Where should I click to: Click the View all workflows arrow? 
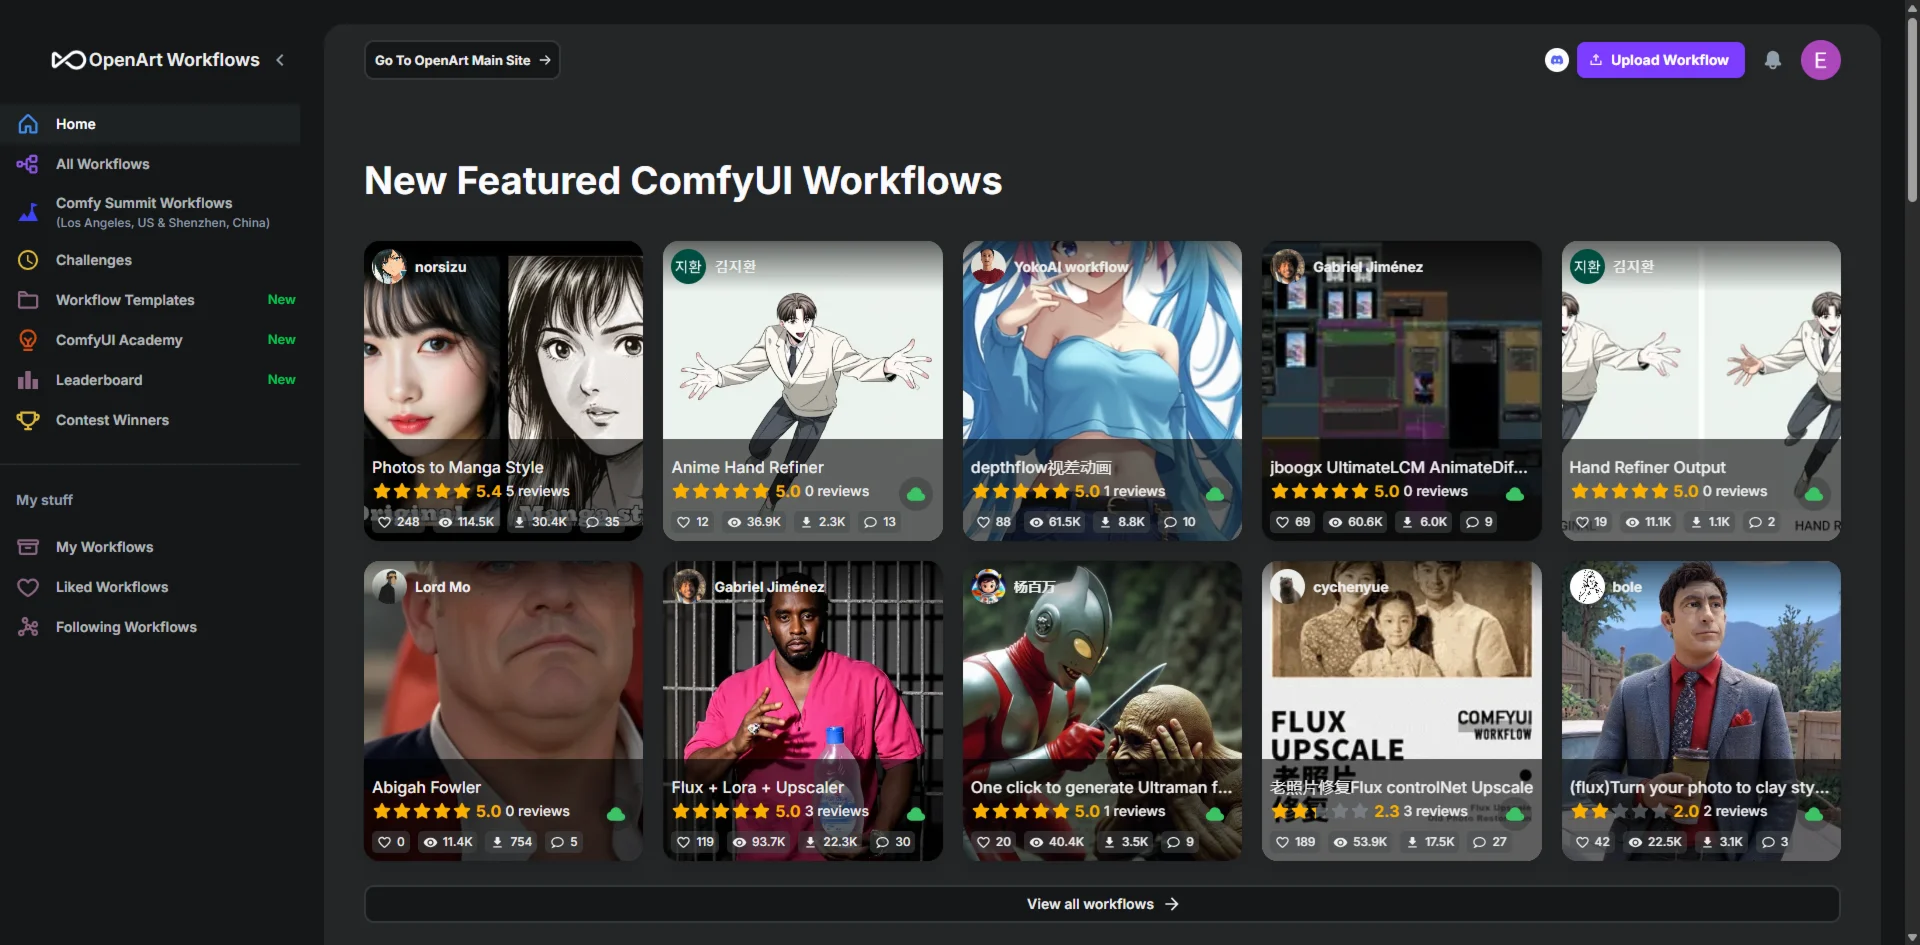pos(1172,904)
